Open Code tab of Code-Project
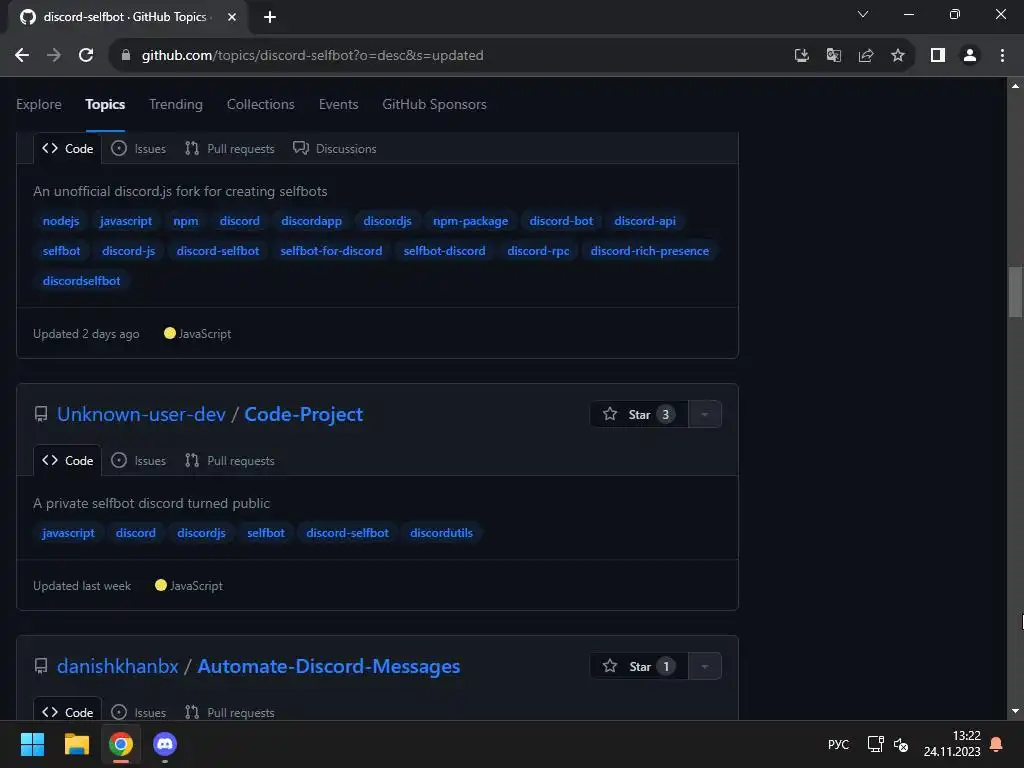The height and width of the screenshot is (768, 1024). (68, 461)
